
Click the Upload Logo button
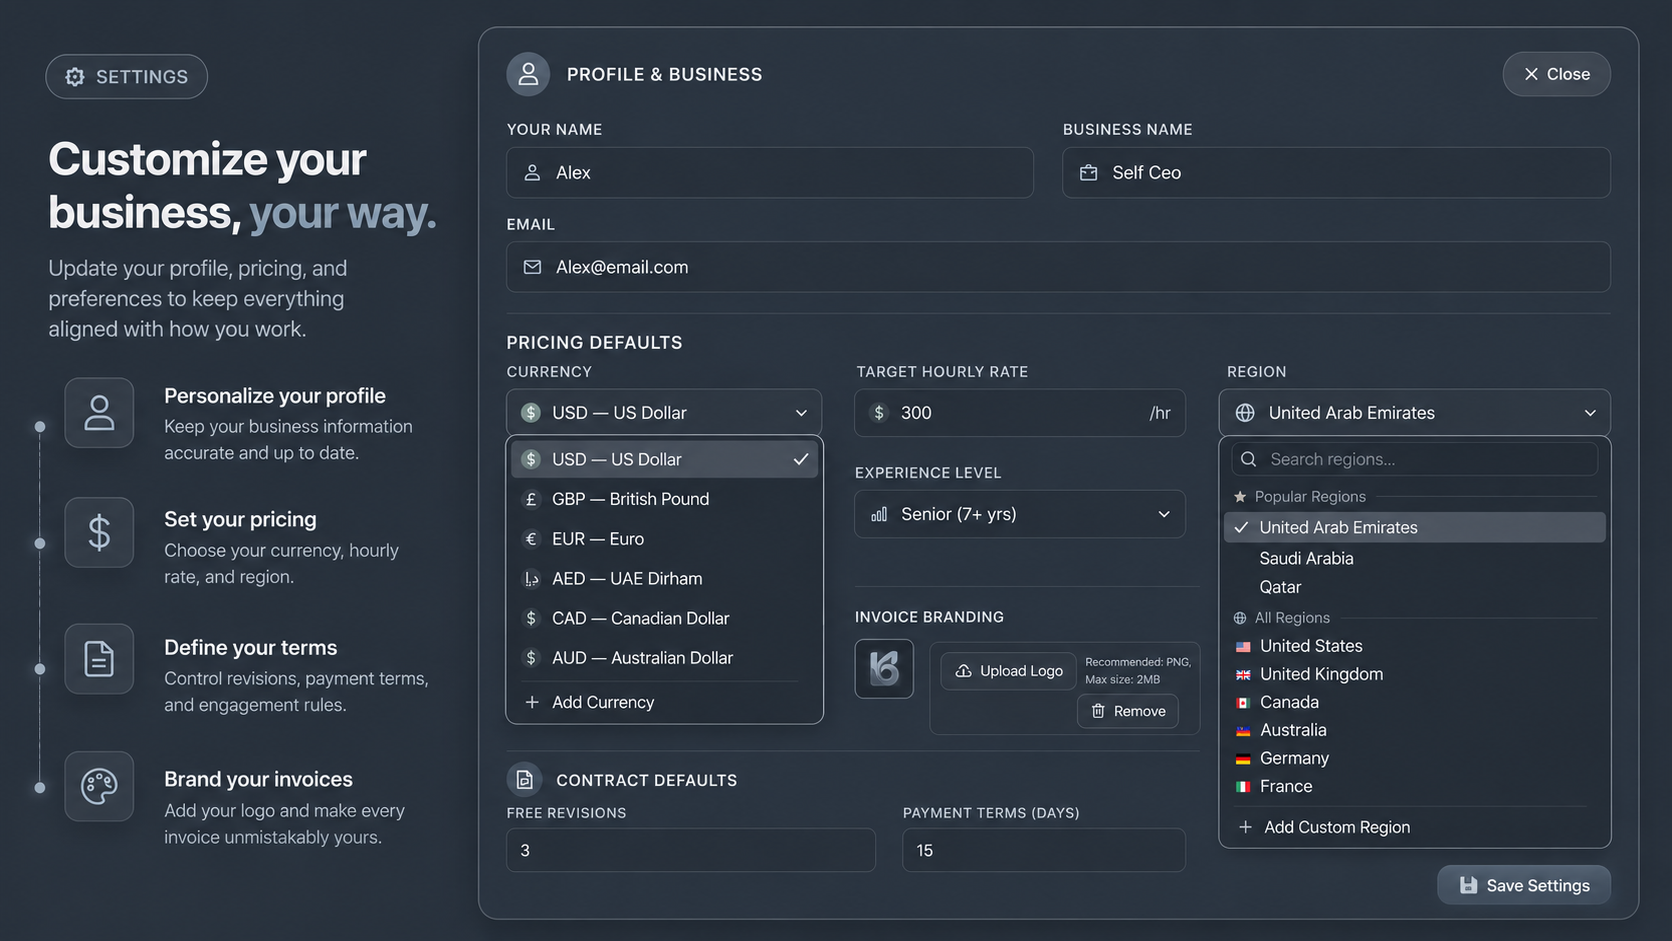tap(1008, 671)
